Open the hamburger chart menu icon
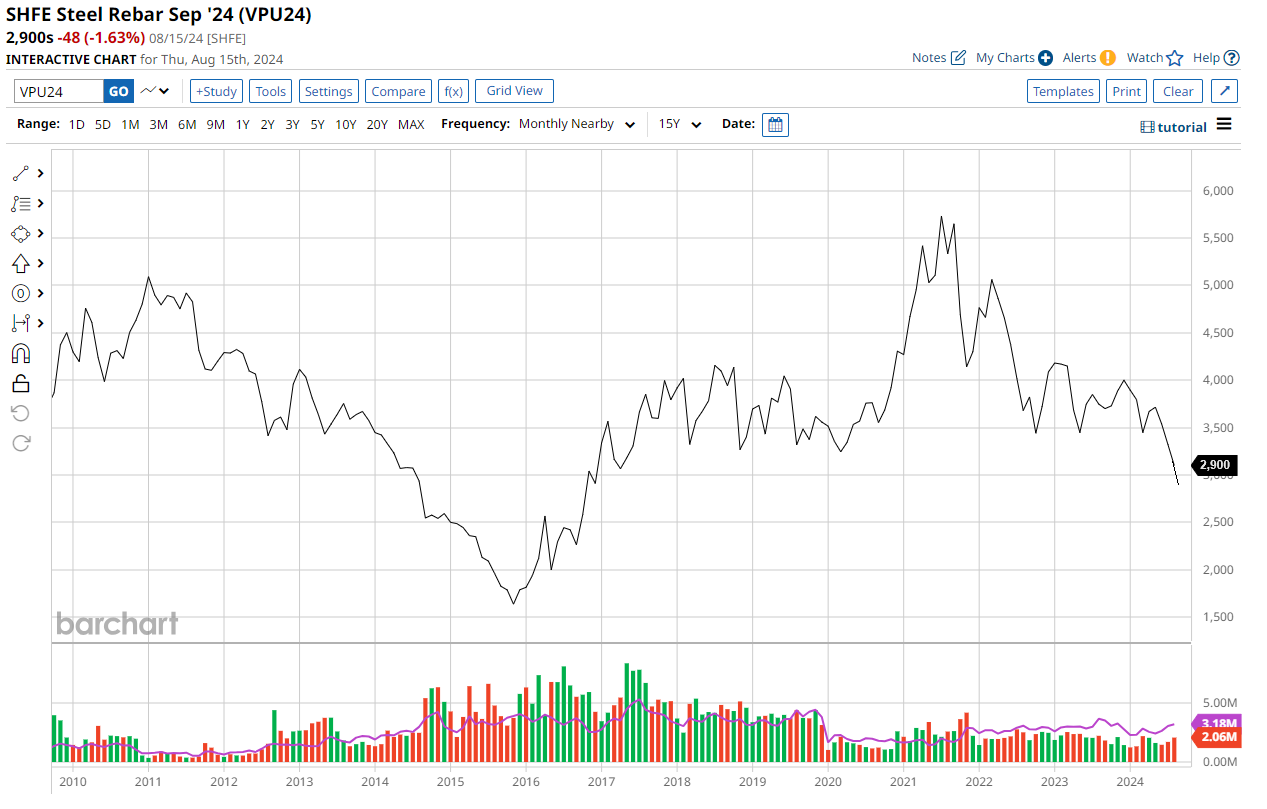Image resolution: width=1267 pixels, height=809 pixels. (x=1224, y=125)
